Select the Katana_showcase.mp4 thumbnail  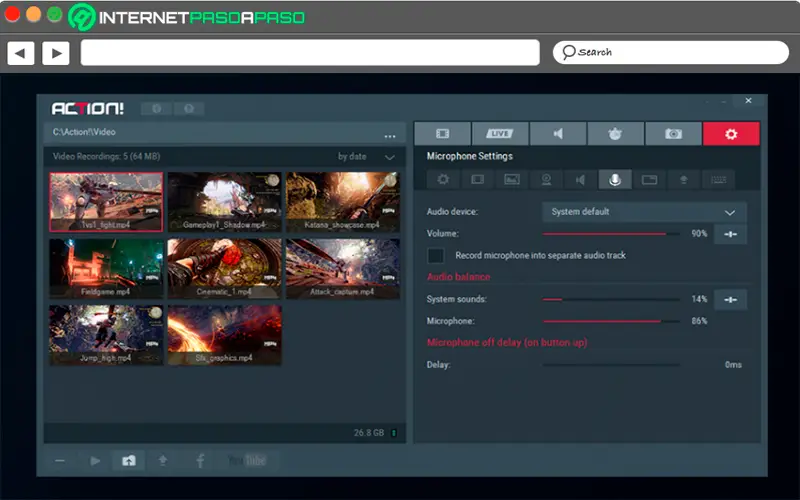(343, 202)
